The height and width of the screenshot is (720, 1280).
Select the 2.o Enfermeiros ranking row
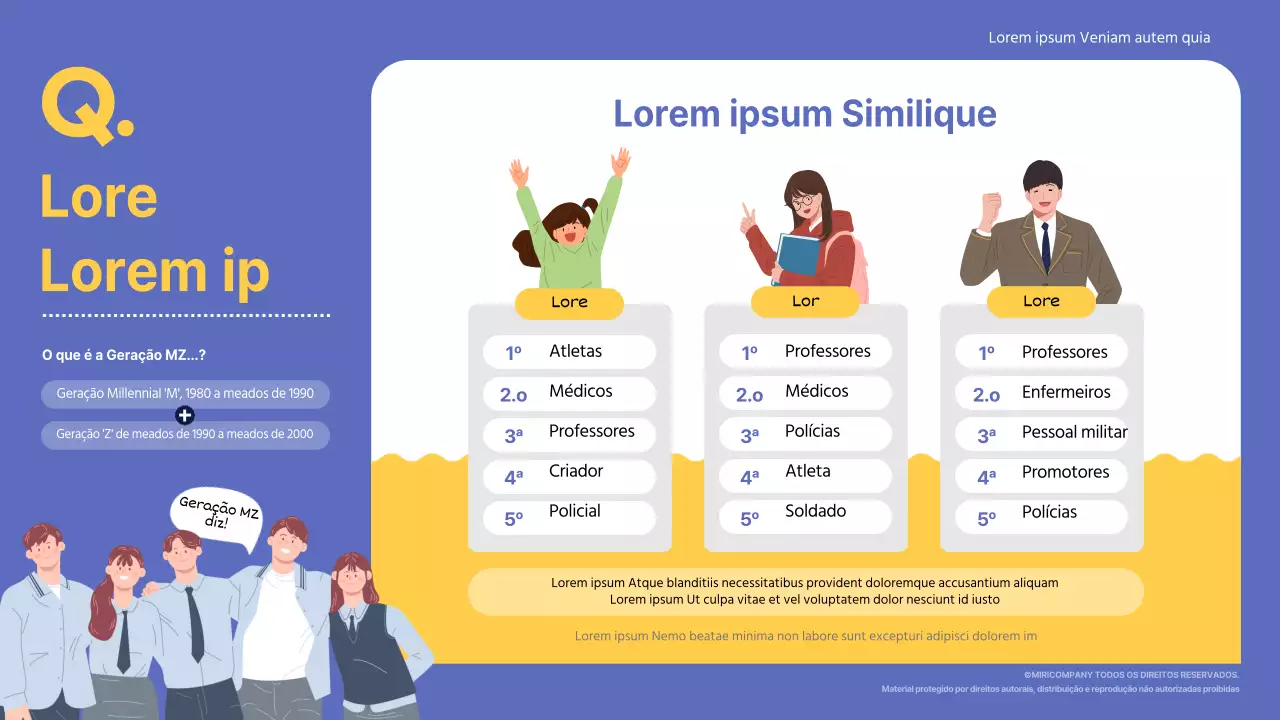[x=1041, y=393]
